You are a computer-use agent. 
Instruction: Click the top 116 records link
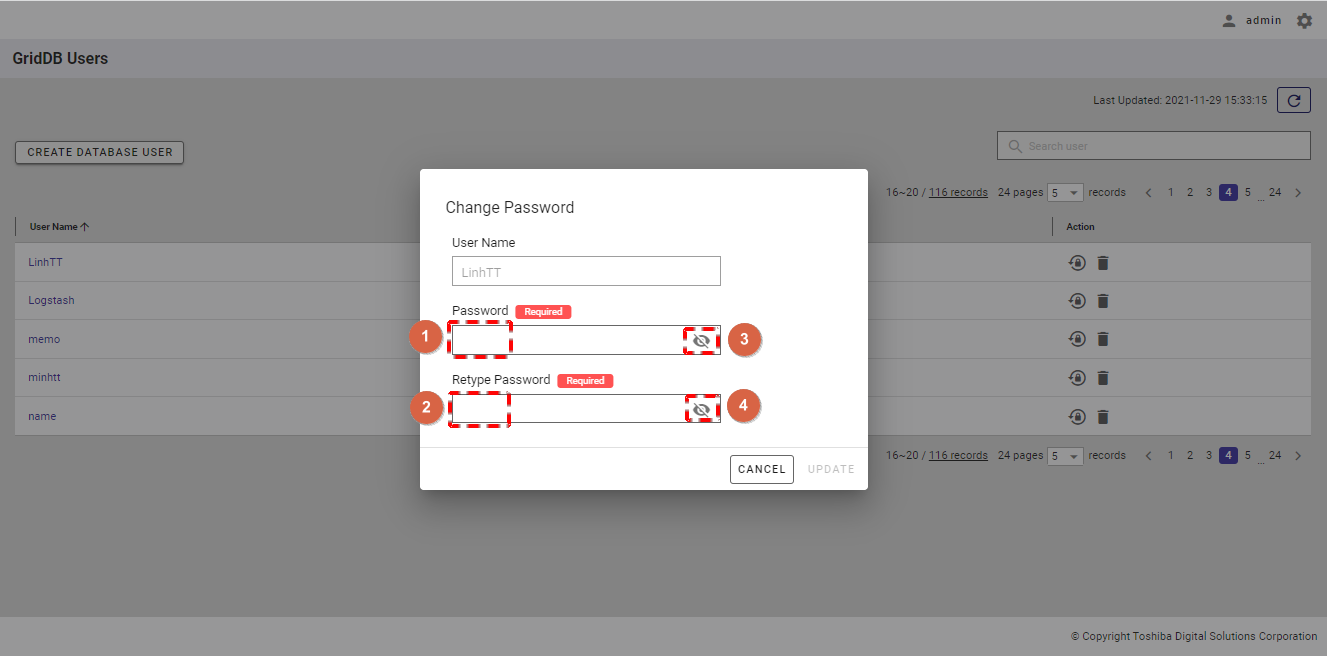(x=958, y=192)
